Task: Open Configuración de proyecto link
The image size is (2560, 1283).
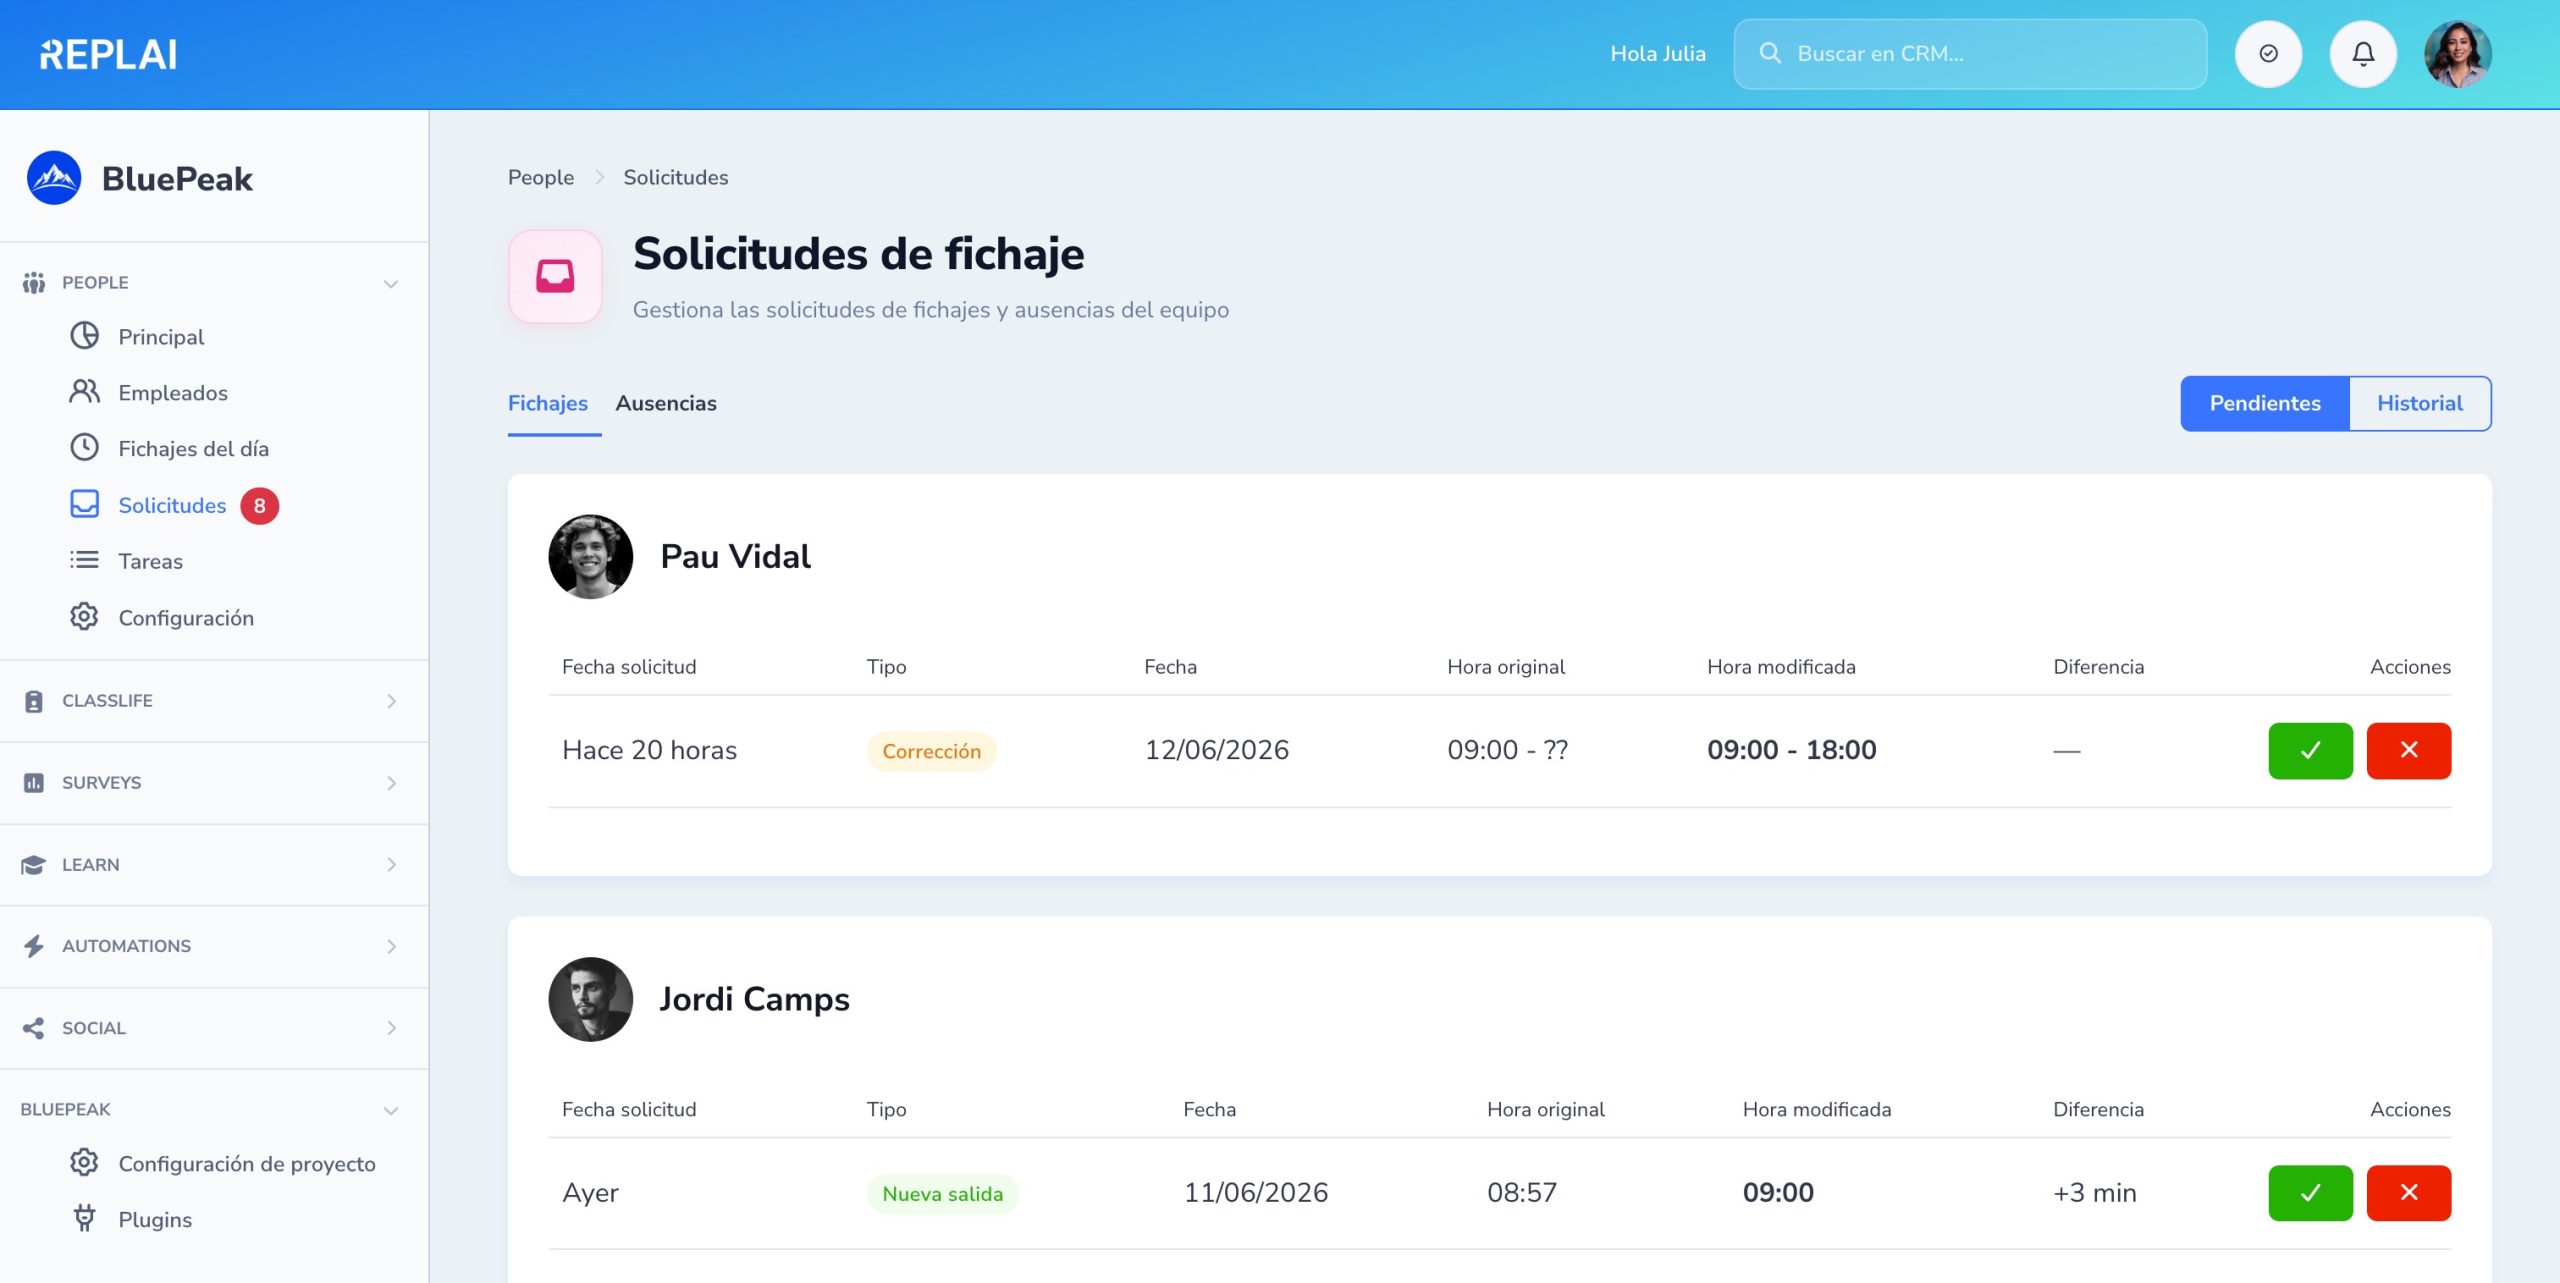Action: coord(247,1163)
